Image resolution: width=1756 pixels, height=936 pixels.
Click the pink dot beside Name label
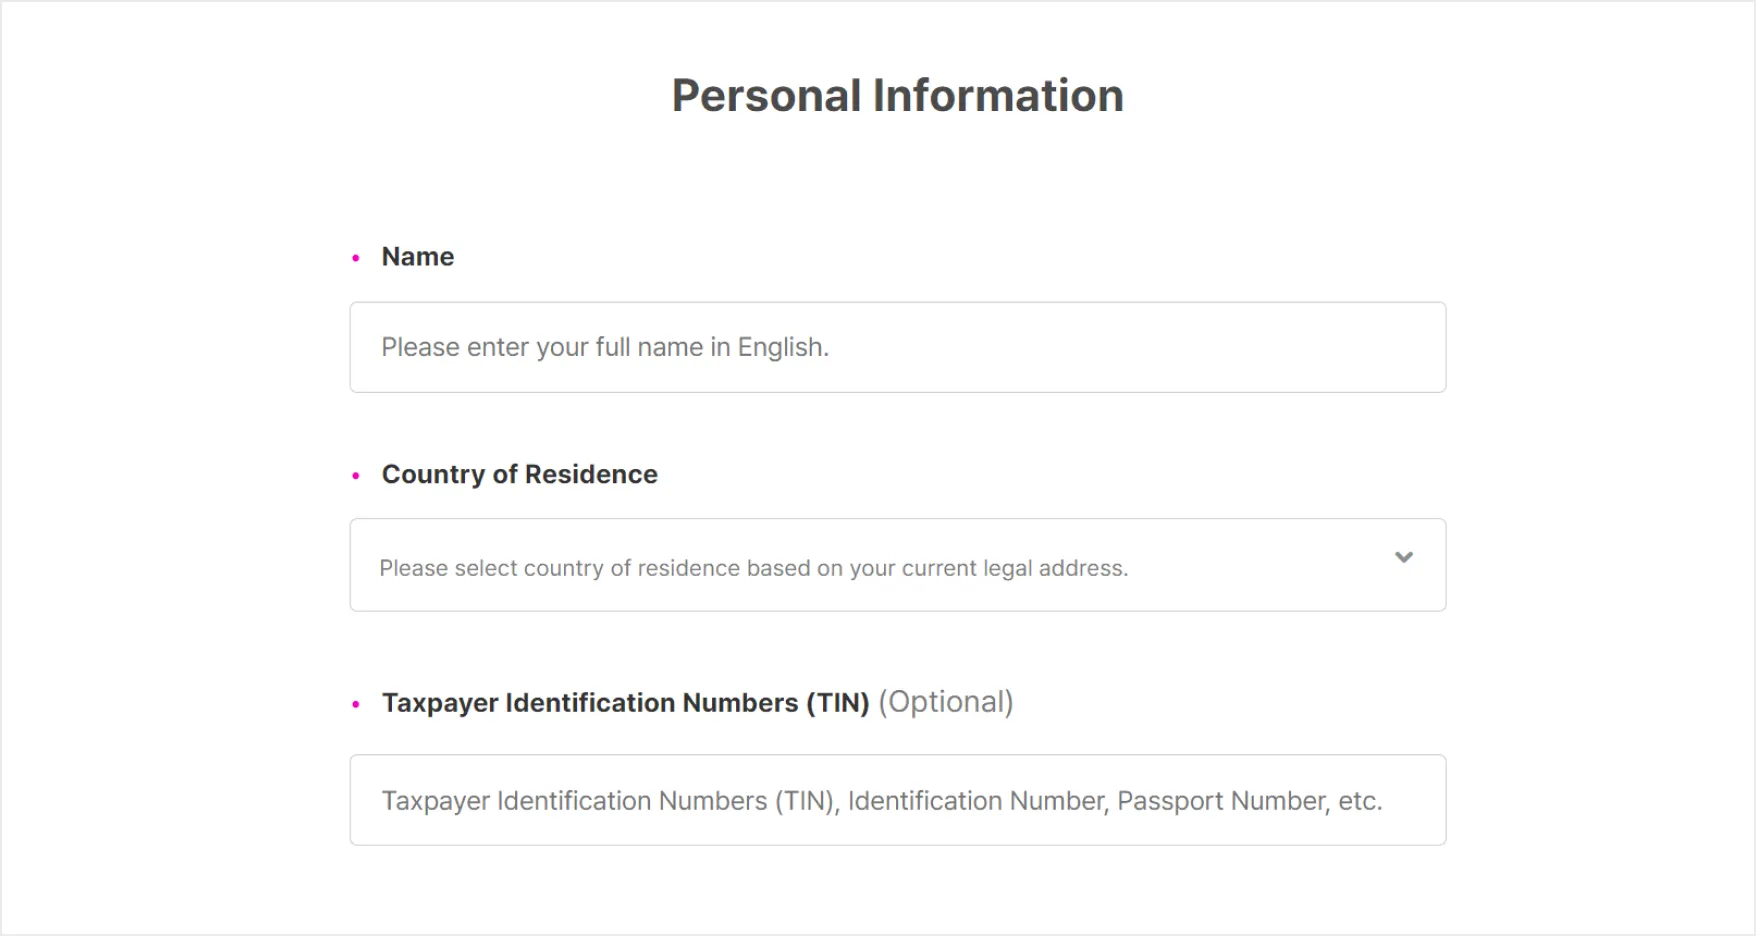[x=356, y=258]
